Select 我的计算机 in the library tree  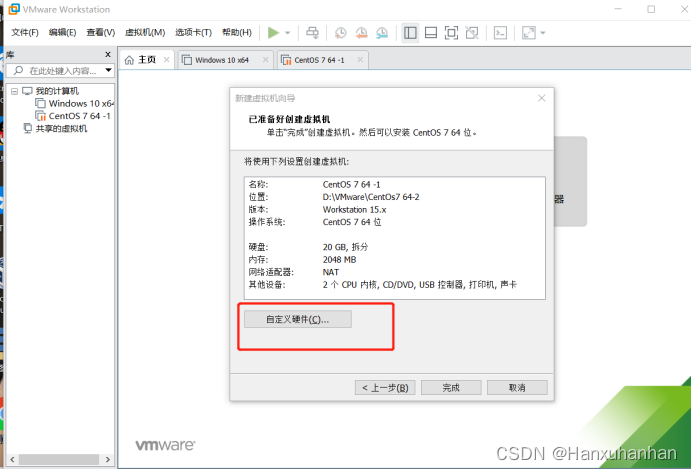click(x=56, y=91)
